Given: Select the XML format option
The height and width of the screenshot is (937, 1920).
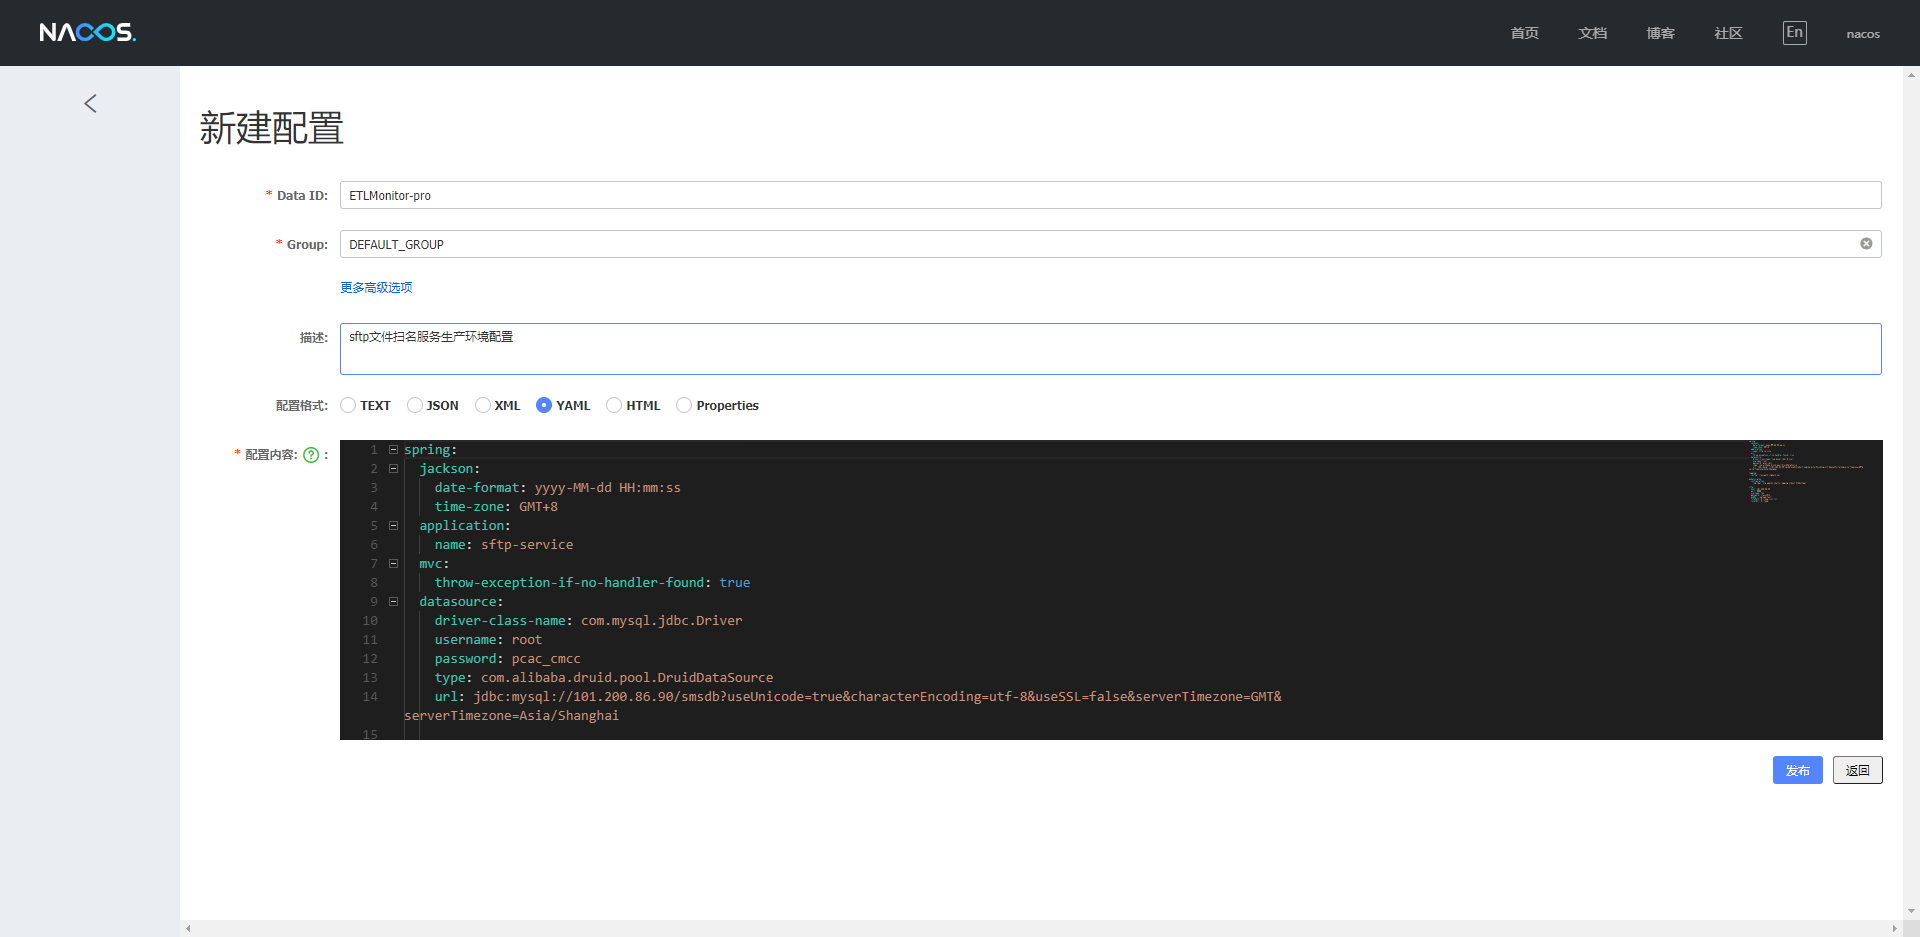Looking at the screenshot, I should [x=483, y=405].
